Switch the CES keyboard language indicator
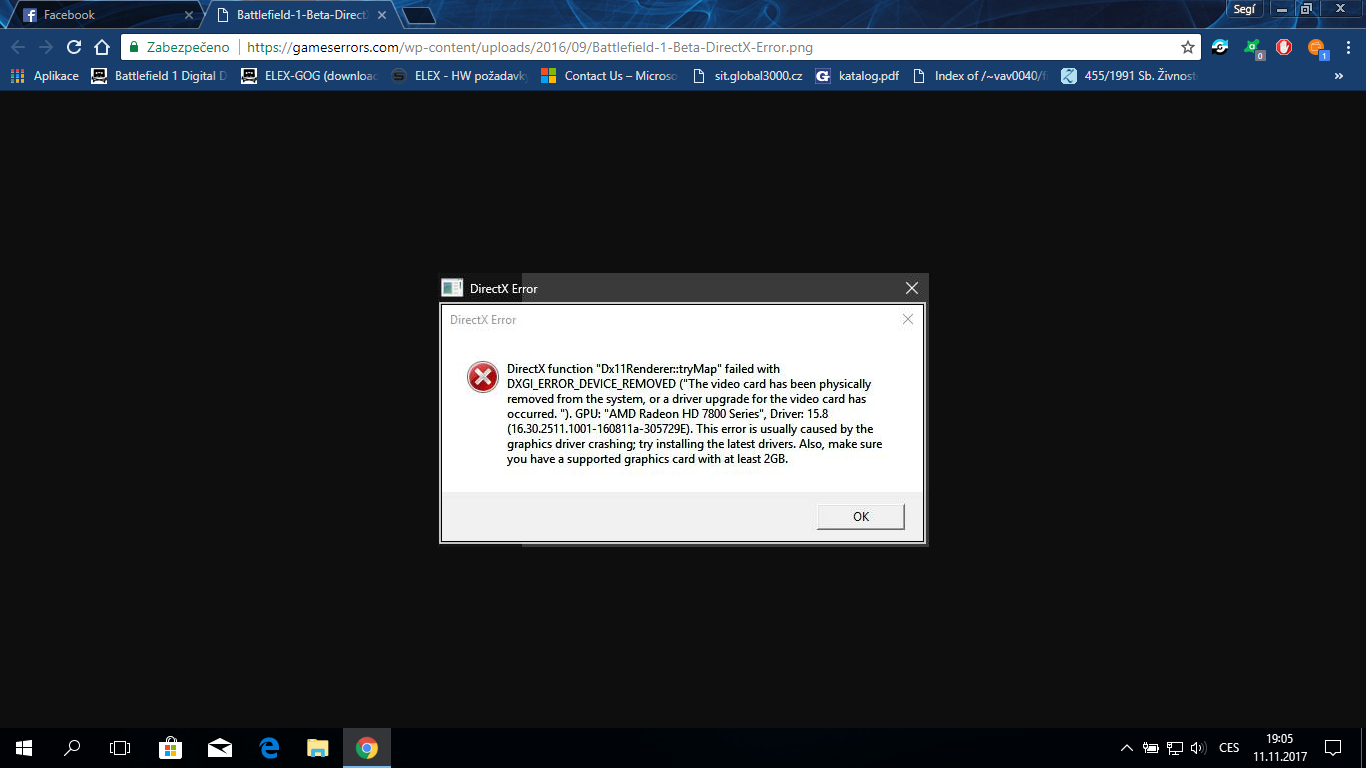The image size is (1366, 768). point(1229,748)
